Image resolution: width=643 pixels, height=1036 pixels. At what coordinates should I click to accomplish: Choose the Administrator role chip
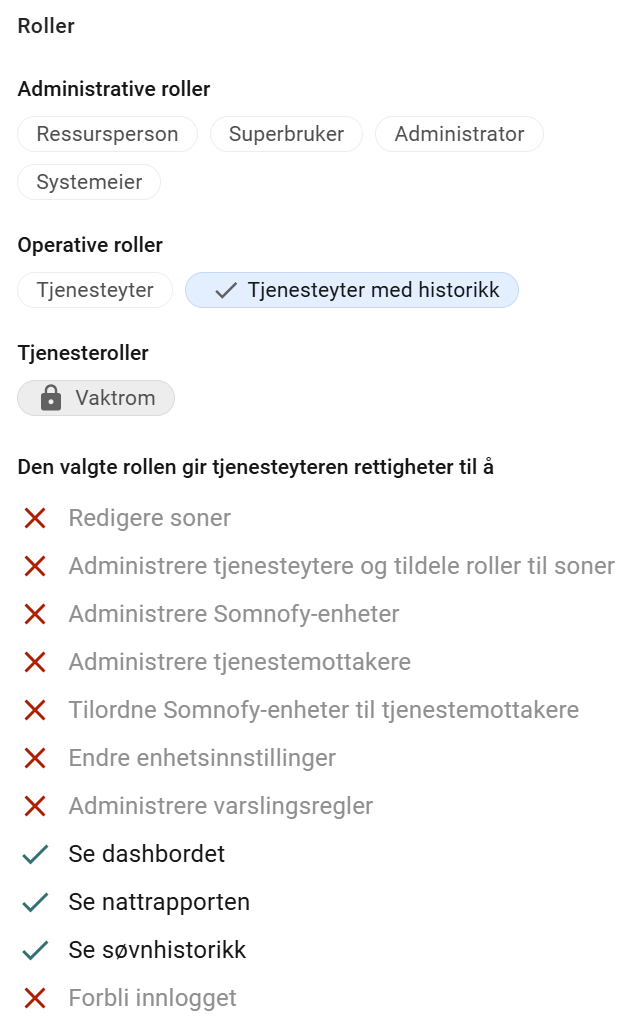[x=459, y=134]
